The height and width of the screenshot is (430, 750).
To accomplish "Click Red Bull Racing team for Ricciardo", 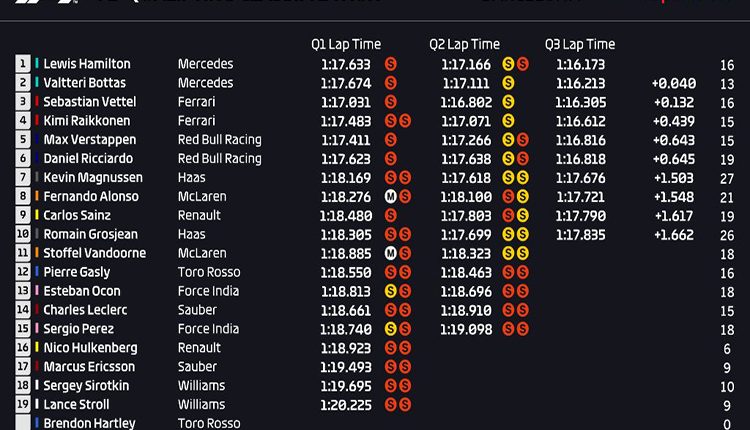I will [x=220, y=159].
